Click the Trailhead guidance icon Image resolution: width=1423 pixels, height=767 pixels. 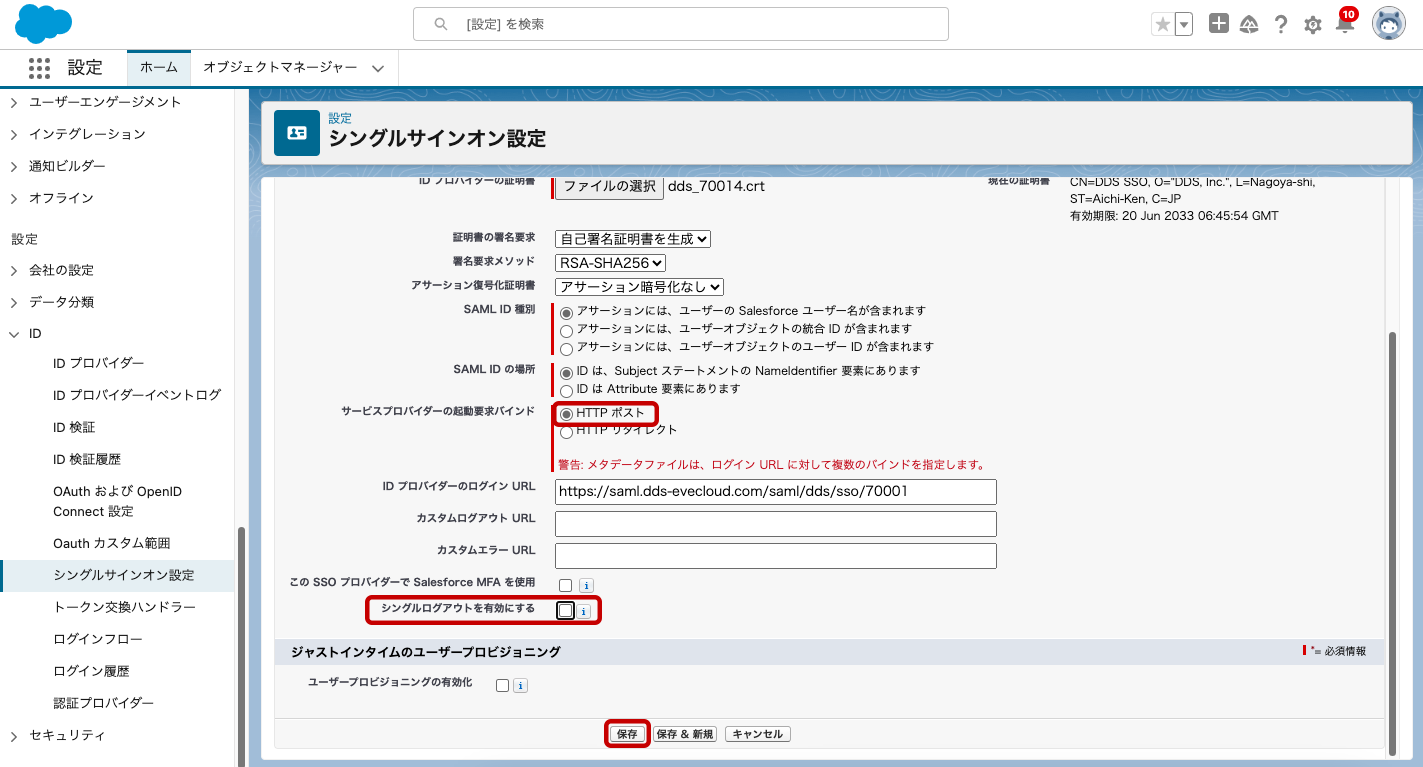click(x=1249, y=25)
